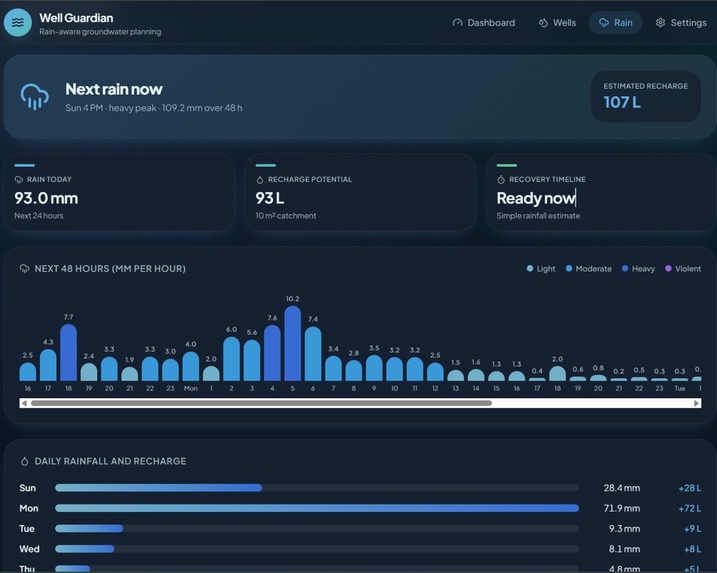Click the gear icon in Settings nav
Viewport: 717px width, 573px height.
point(660,22)
